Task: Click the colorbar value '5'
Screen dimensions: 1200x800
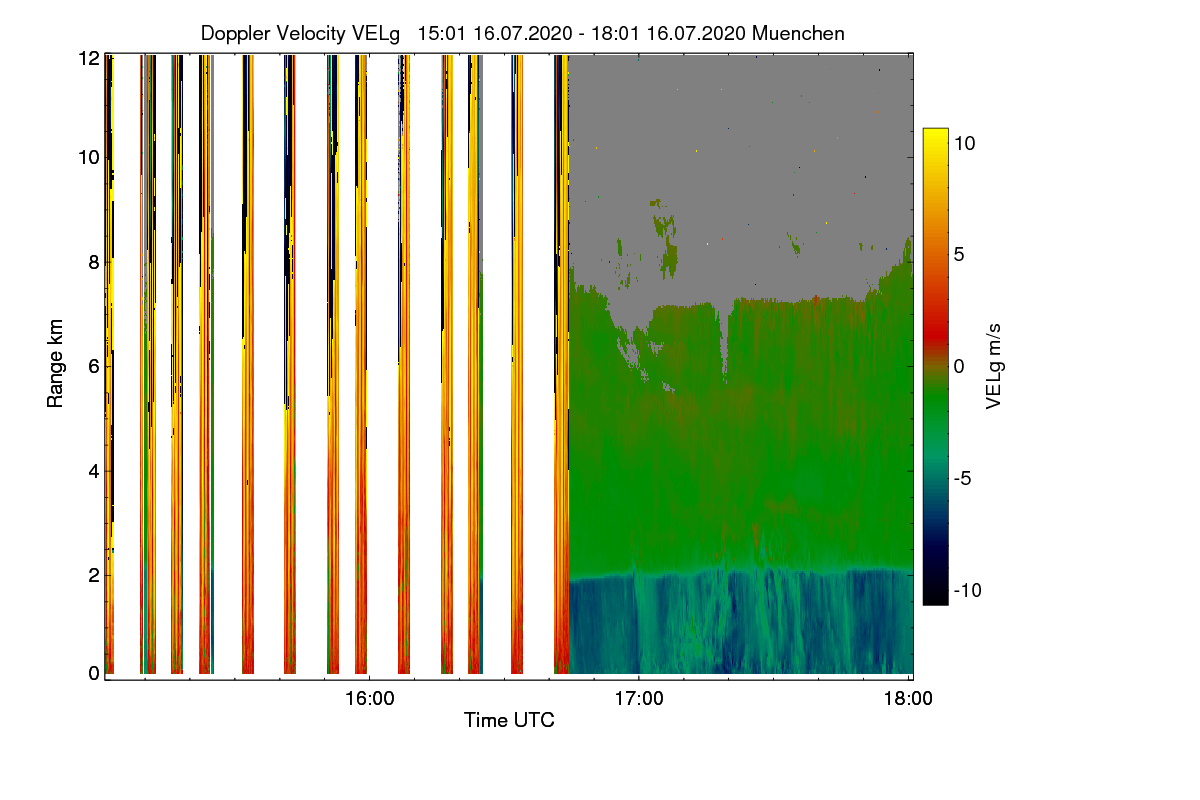Action: click(x=958, y=254)
